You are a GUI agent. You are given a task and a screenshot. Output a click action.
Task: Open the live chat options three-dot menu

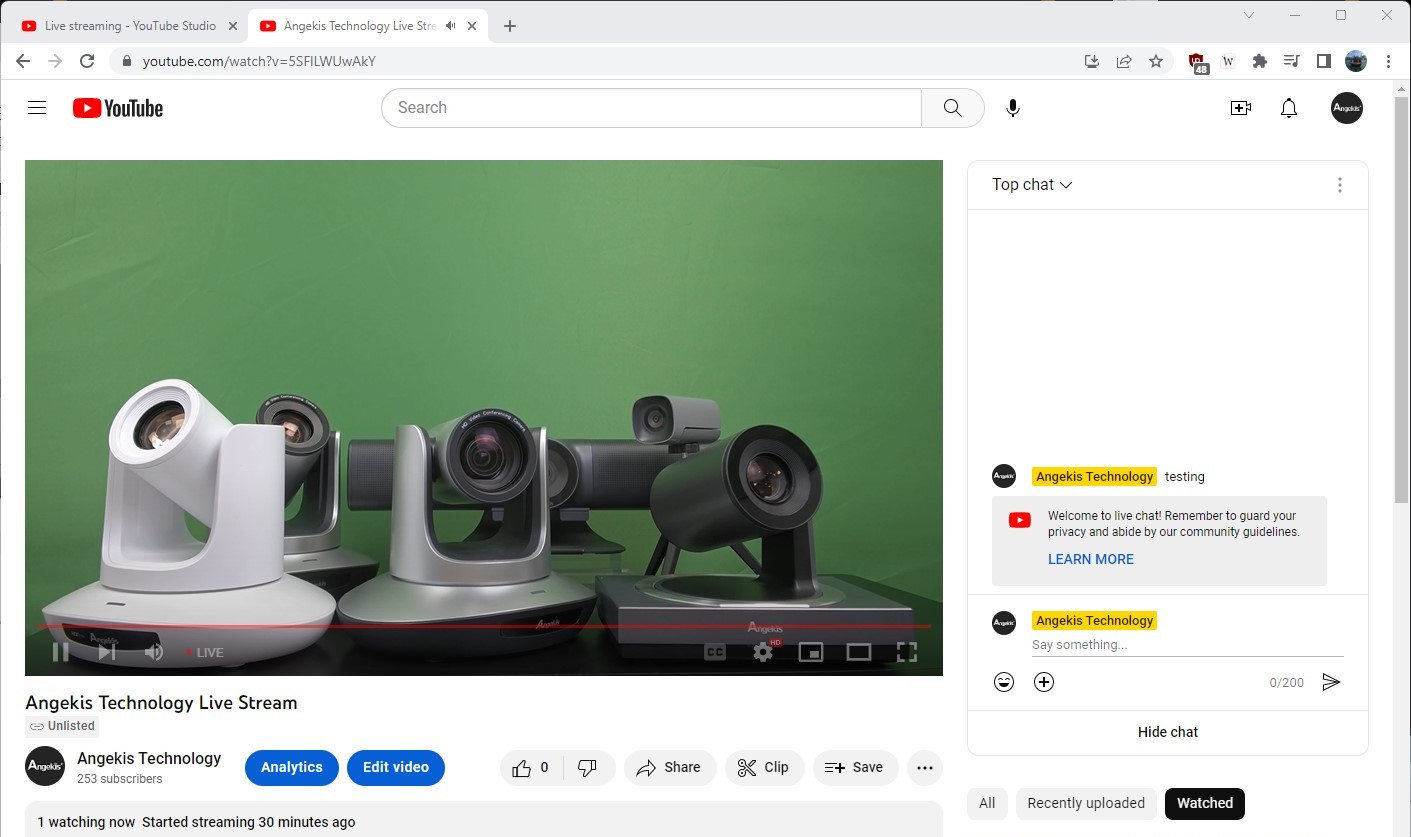click(1339, 184)
